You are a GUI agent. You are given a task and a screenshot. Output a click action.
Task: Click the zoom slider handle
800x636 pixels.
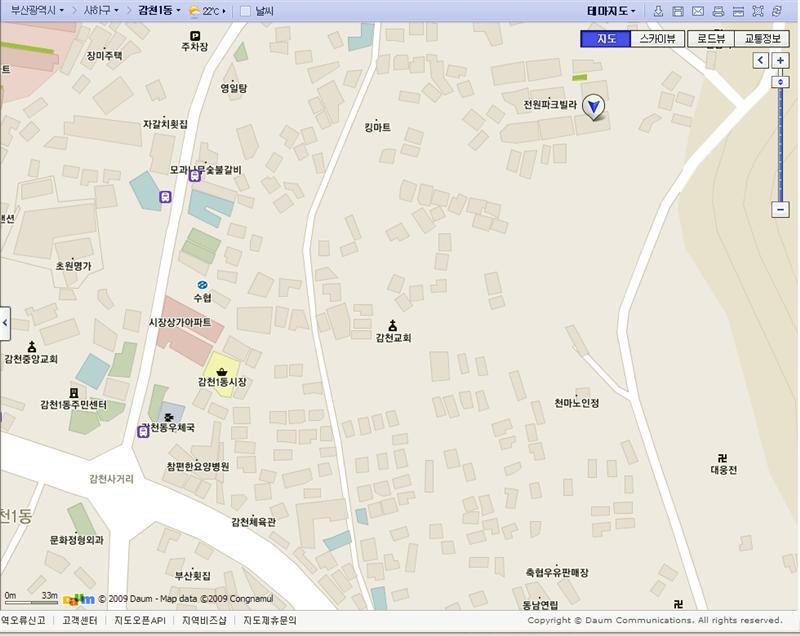781,81
